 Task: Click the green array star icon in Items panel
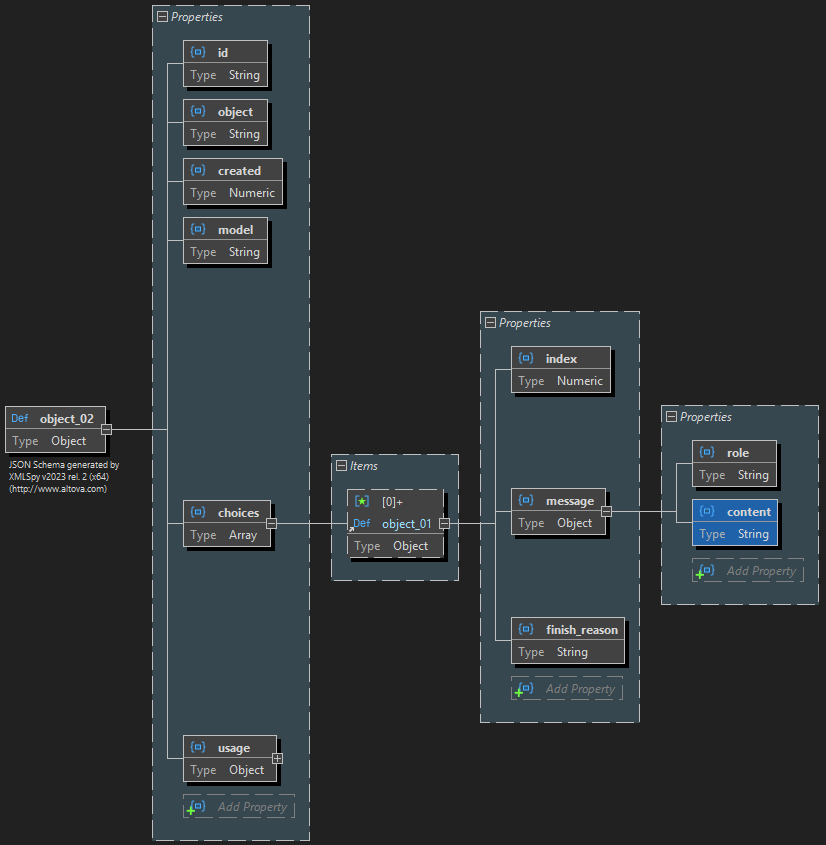coord(363,500)
